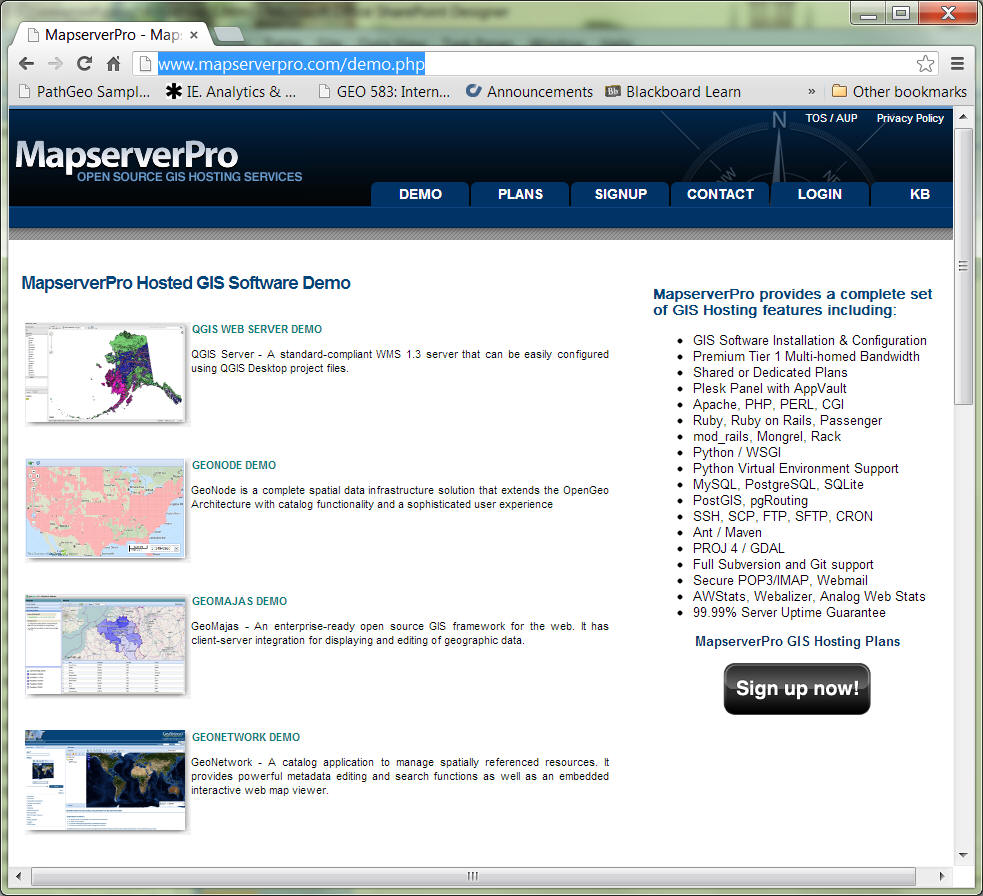This screenshot has height=896, width=983.
Task: Select the MapserverPro tab title
Action: coord(113,35)
